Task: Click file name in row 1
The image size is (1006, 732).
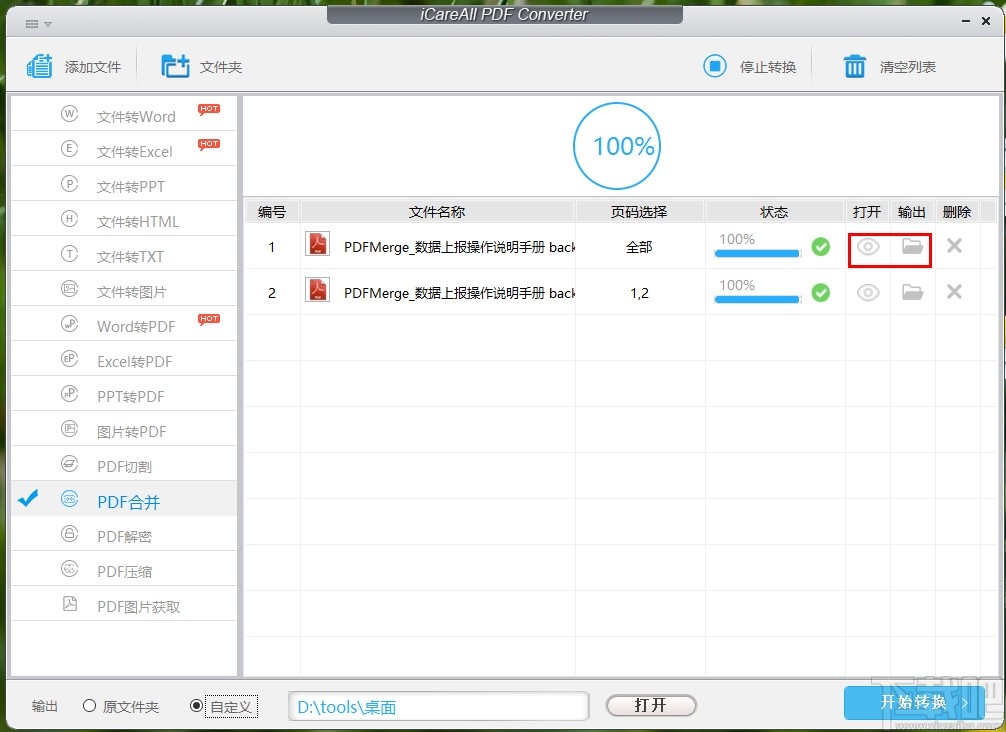Action: pos(459,247)
